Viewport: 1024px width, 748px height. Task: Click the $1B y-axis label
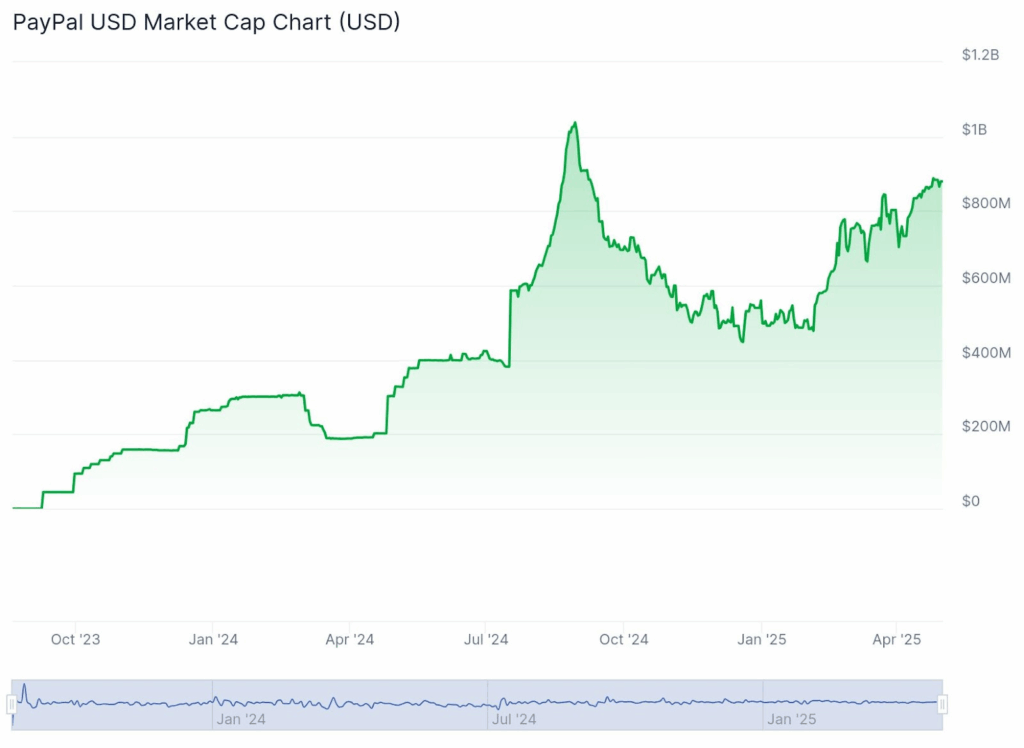point(974,129)
